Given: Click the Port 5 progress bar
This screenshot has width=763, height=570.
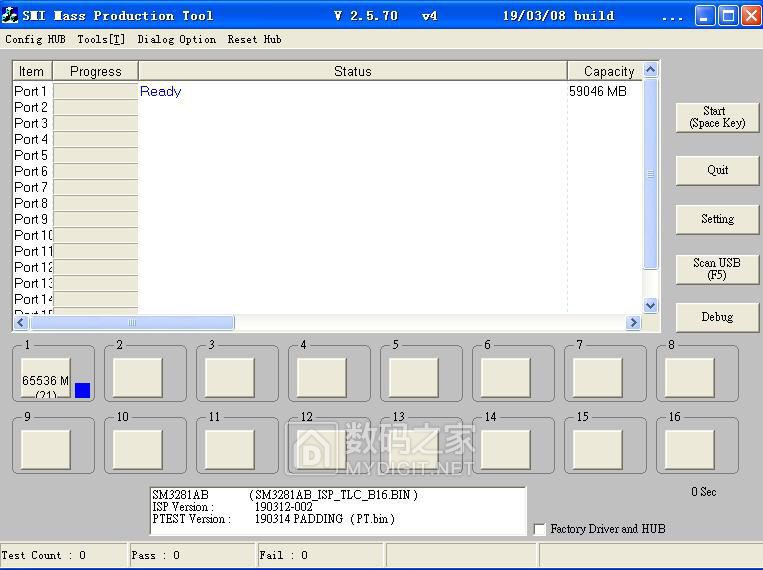Looking at the screenshot, I should [x=95, y=155].
